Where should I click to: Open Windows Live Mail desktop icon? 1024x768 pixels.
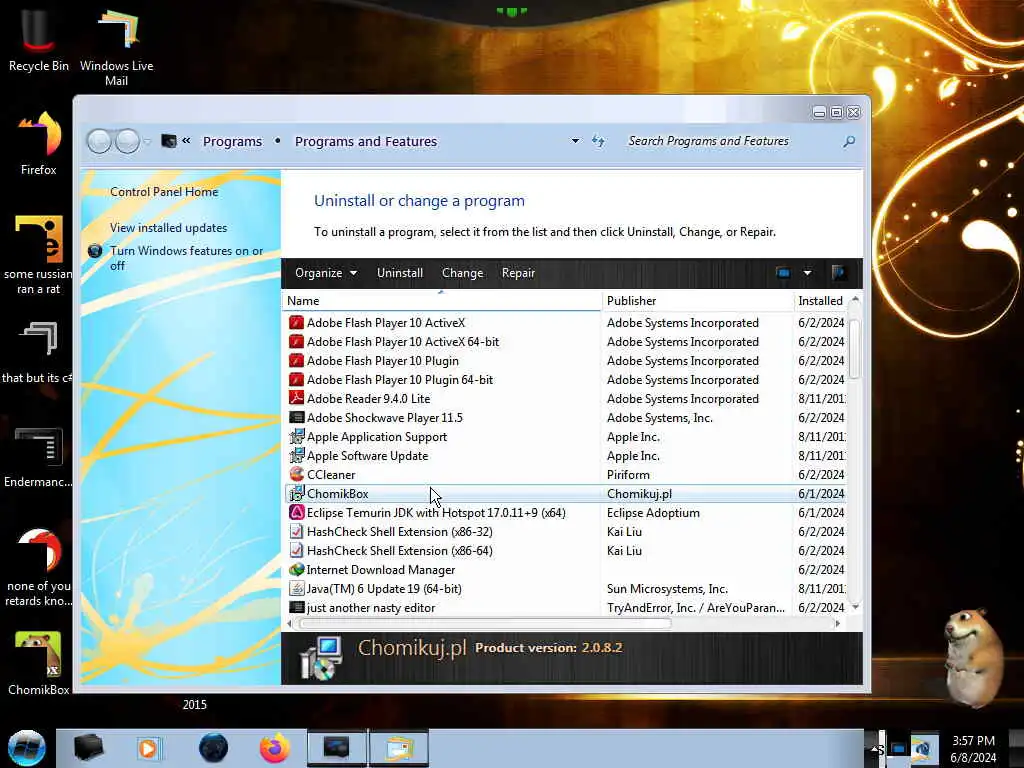[117, 47]
